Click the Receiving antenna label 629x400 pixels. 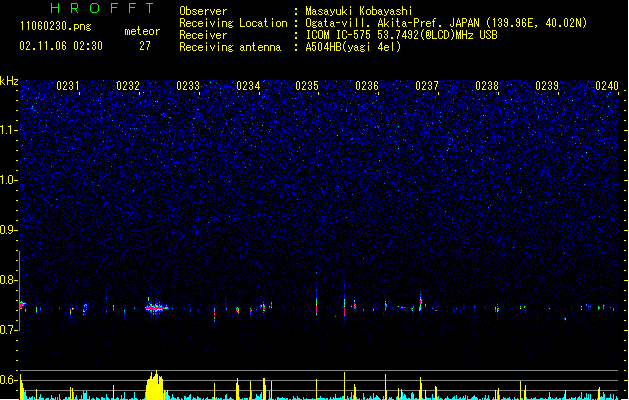point(230,47)
